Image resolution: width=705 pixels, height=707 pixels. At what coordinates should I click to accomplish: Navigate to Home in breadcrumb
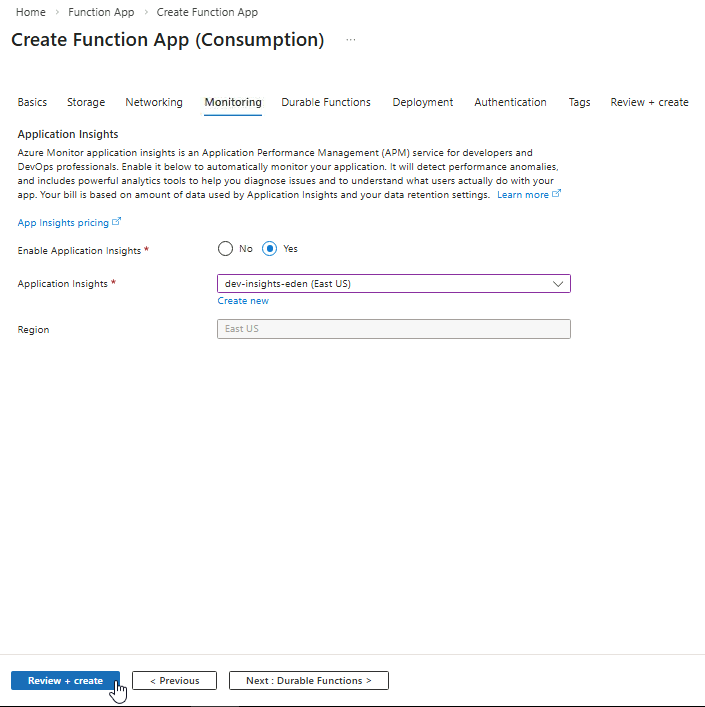pos(31,12)
